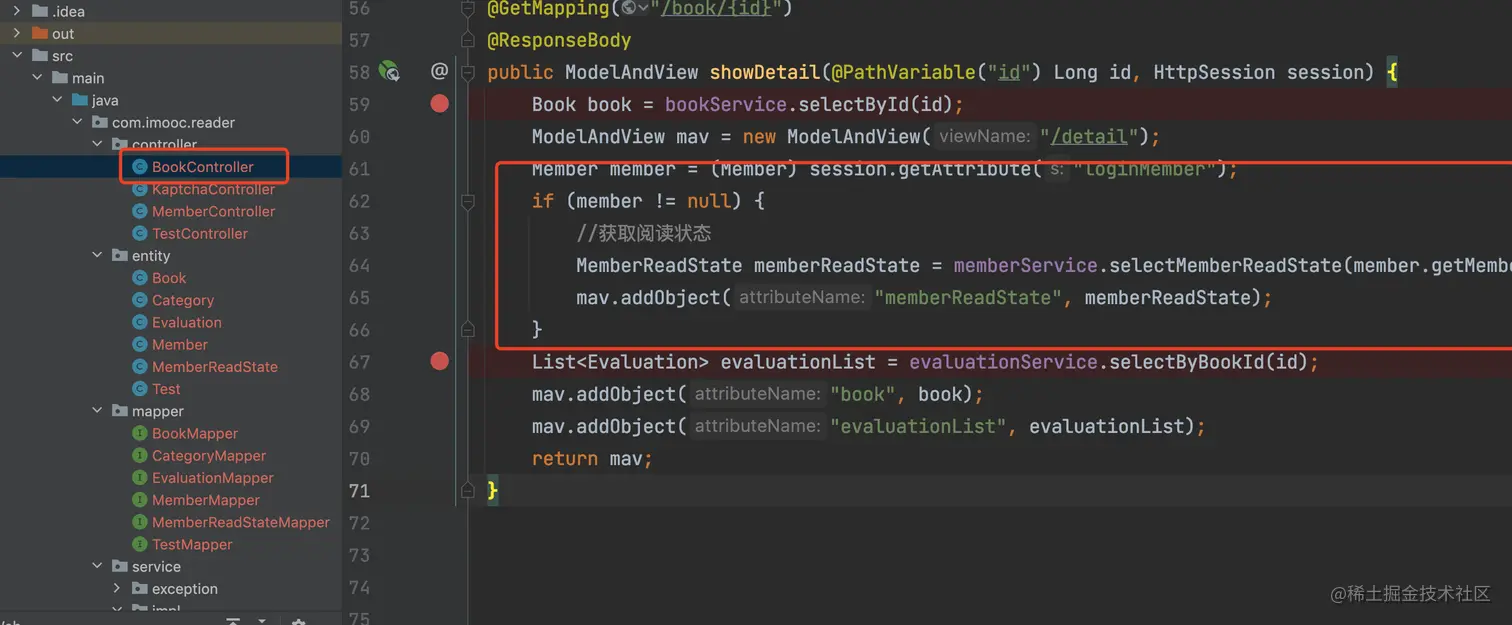This screenshot has height=625, width=1512.
Task: Click the globe URL icon beside @GetMapping
Action: pos(629,8)
